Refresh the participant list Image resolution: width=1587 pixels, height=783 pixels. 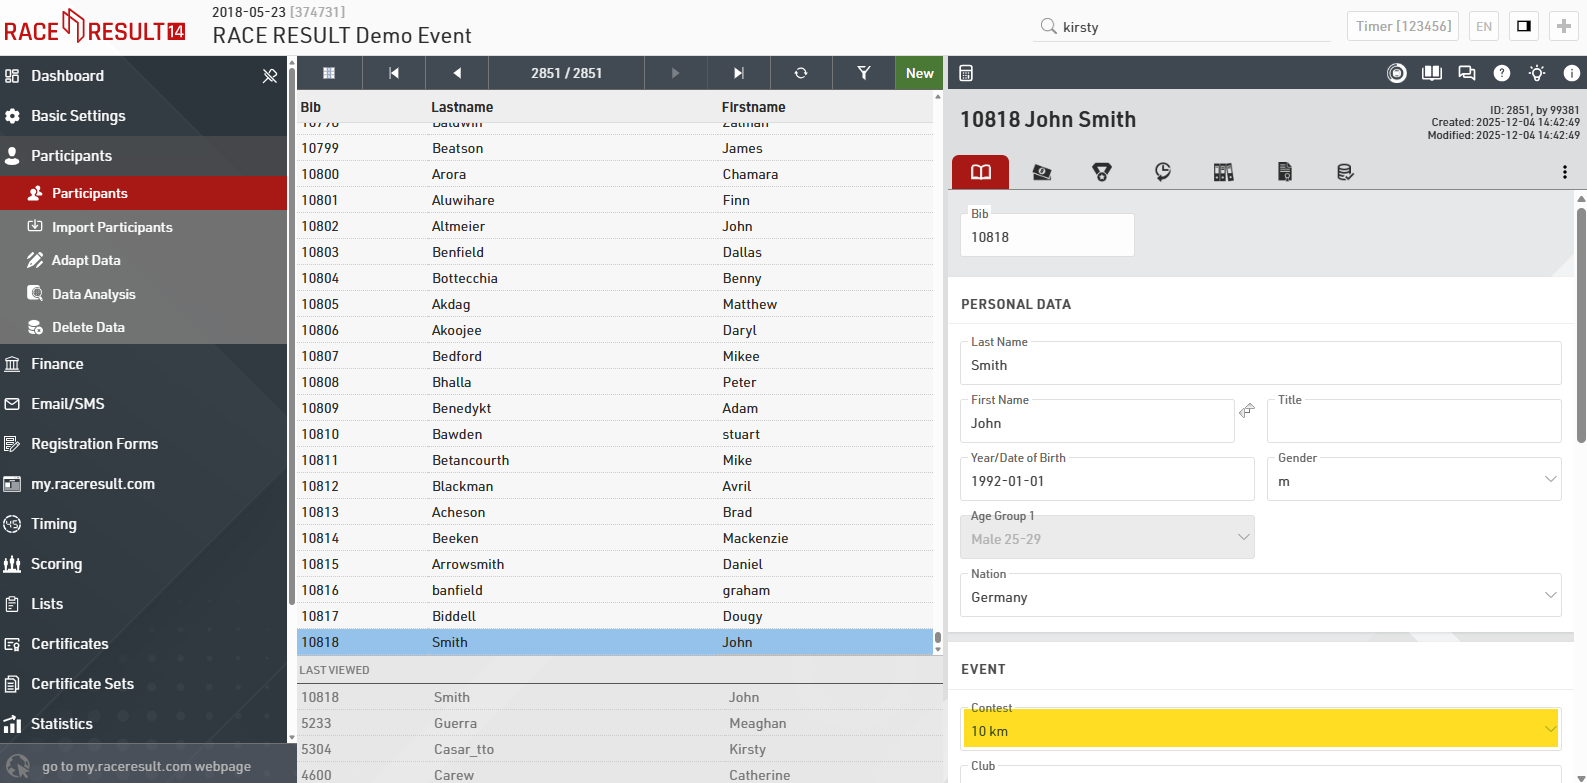click(801, 73)
